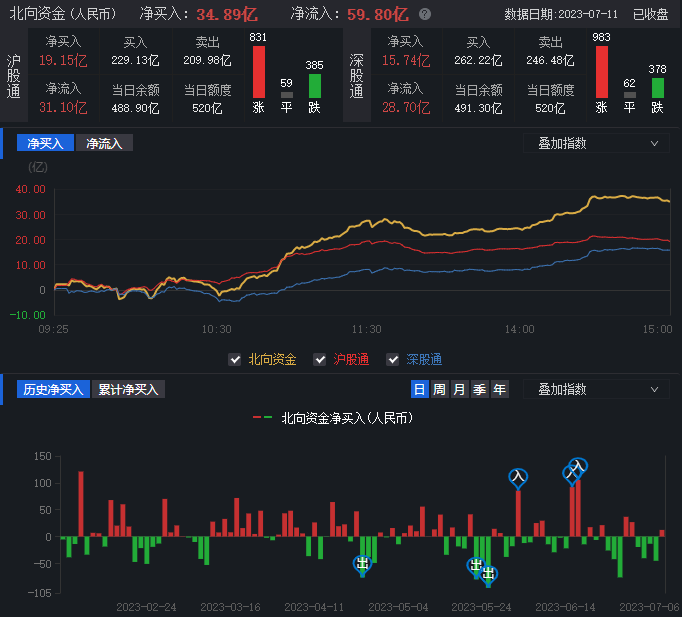Screen dimensions: 682x617
Task: Click the topmost '入' inflow marker on the right
Action: click(x=578, y=466)
